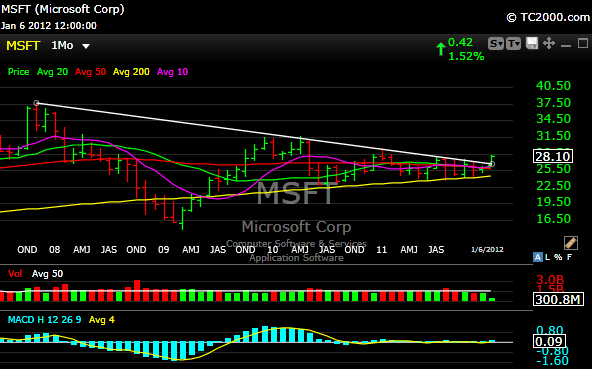This screenshot has width=592, height=369.
Task: Click the 0.80 MACD scale label
Action: pyautogui.click(x=550, y=330)
